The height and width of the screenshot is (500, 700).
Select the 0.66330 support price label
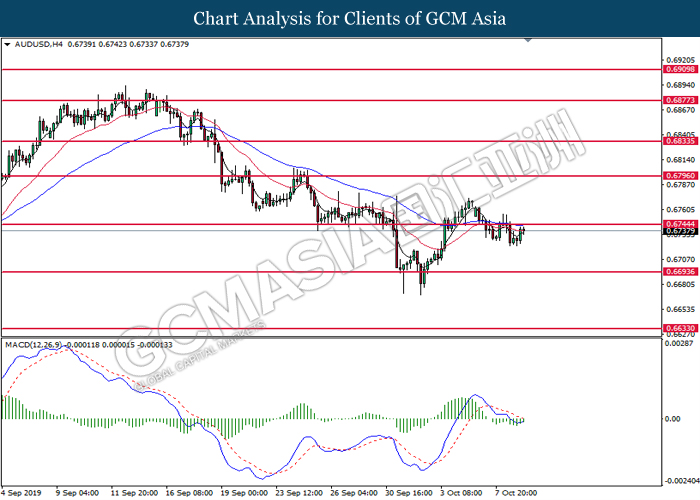pos(680,328)
